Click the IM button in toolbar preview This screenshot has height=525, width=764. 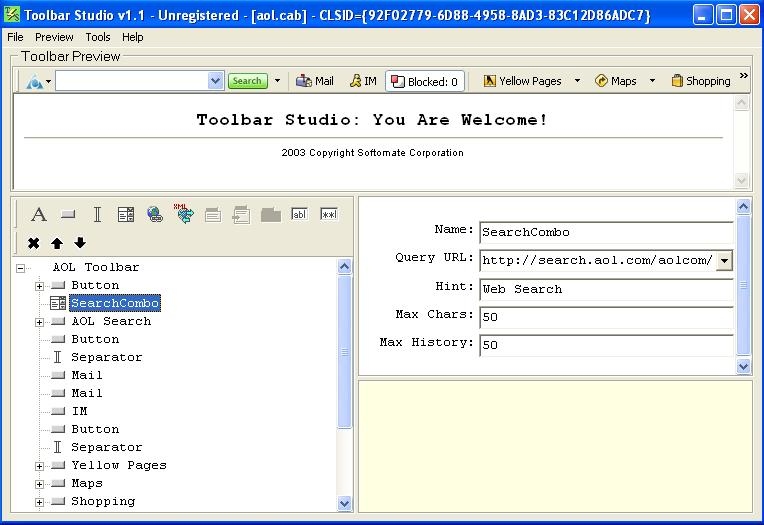(363, 81)
